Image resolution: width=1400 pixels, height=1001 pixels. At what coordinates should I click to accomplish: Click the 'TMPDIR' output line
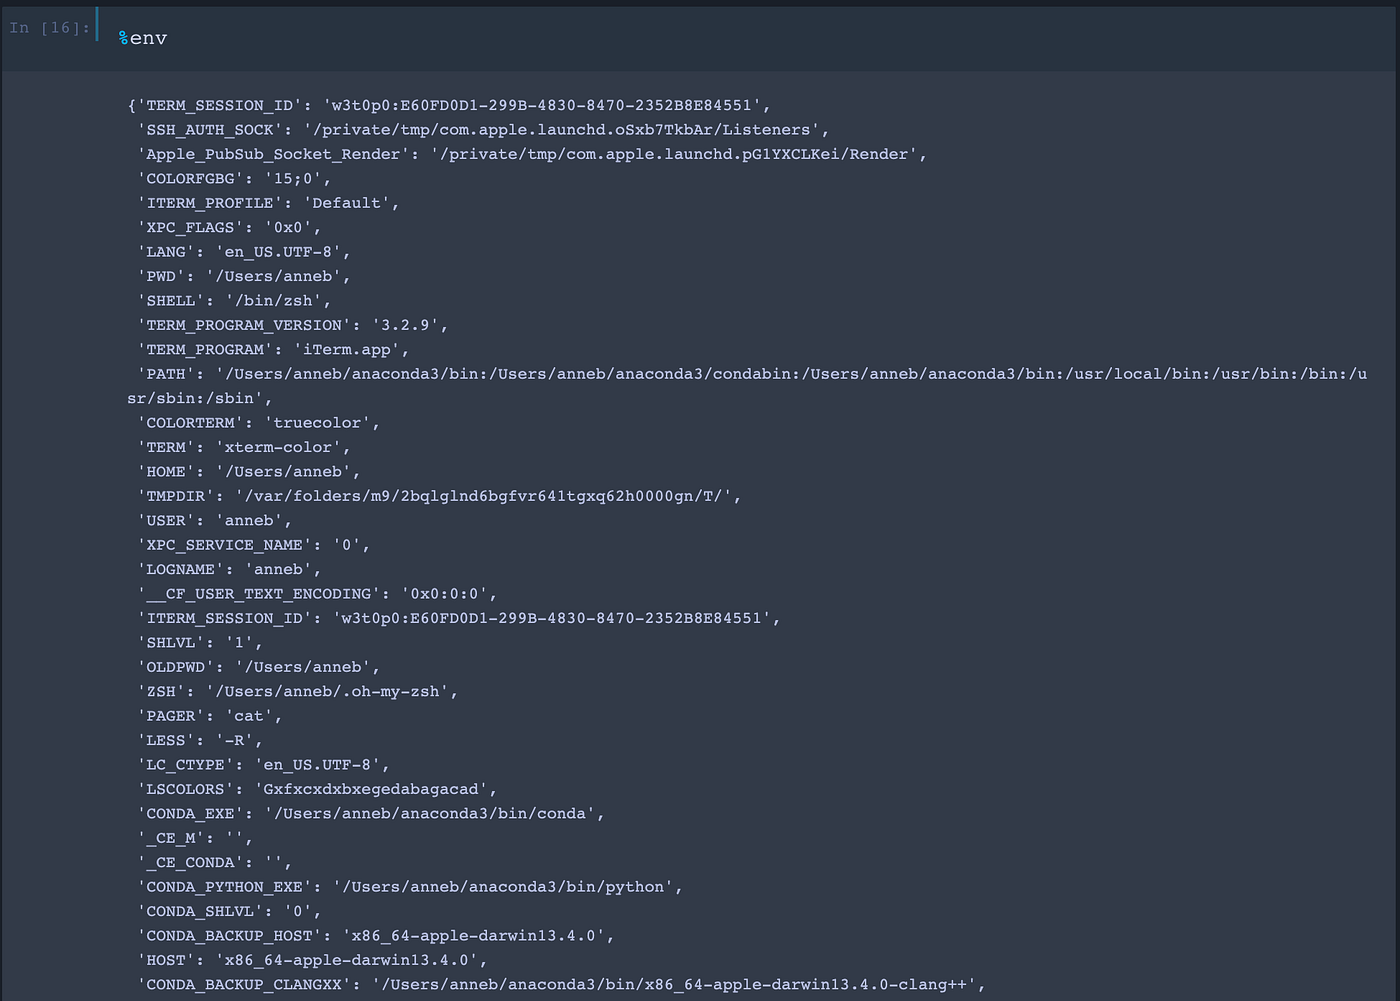(x=439, y=496)
